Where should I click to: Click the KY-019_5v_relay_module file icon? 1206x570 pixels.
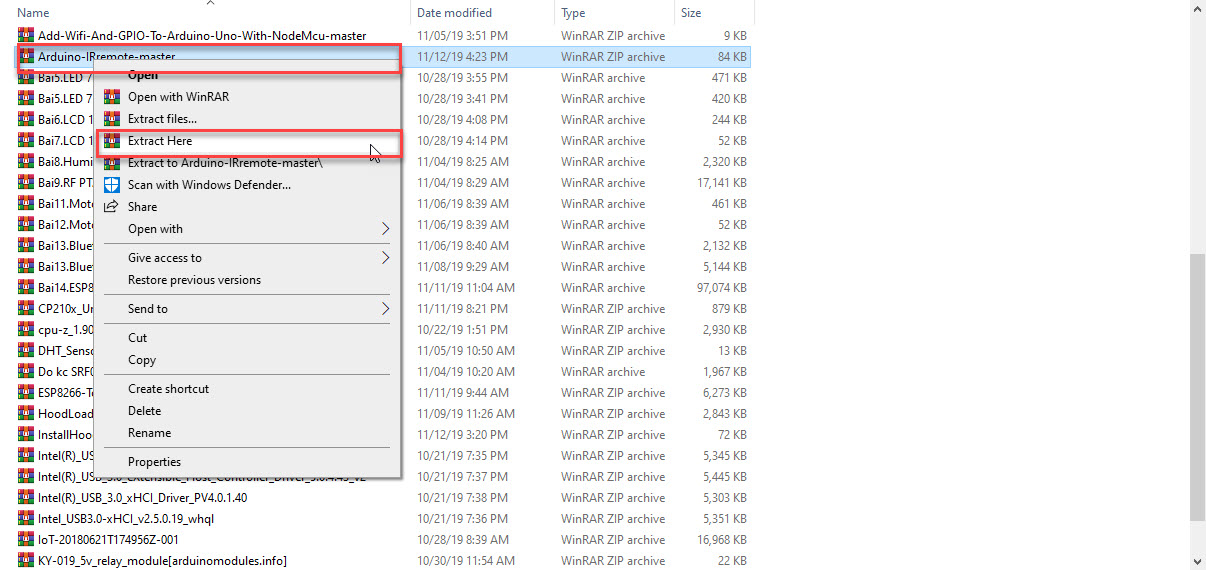tap(26, 561)
